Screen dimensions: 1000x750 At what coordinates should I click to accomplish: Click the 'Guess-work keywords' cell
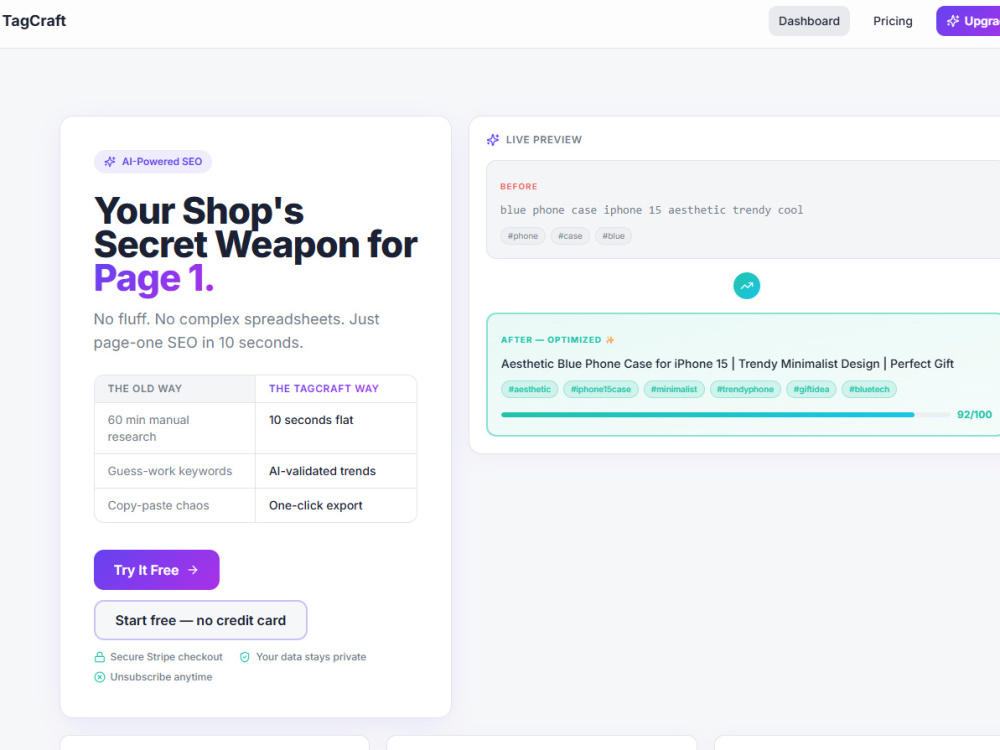tap(175, 471)
